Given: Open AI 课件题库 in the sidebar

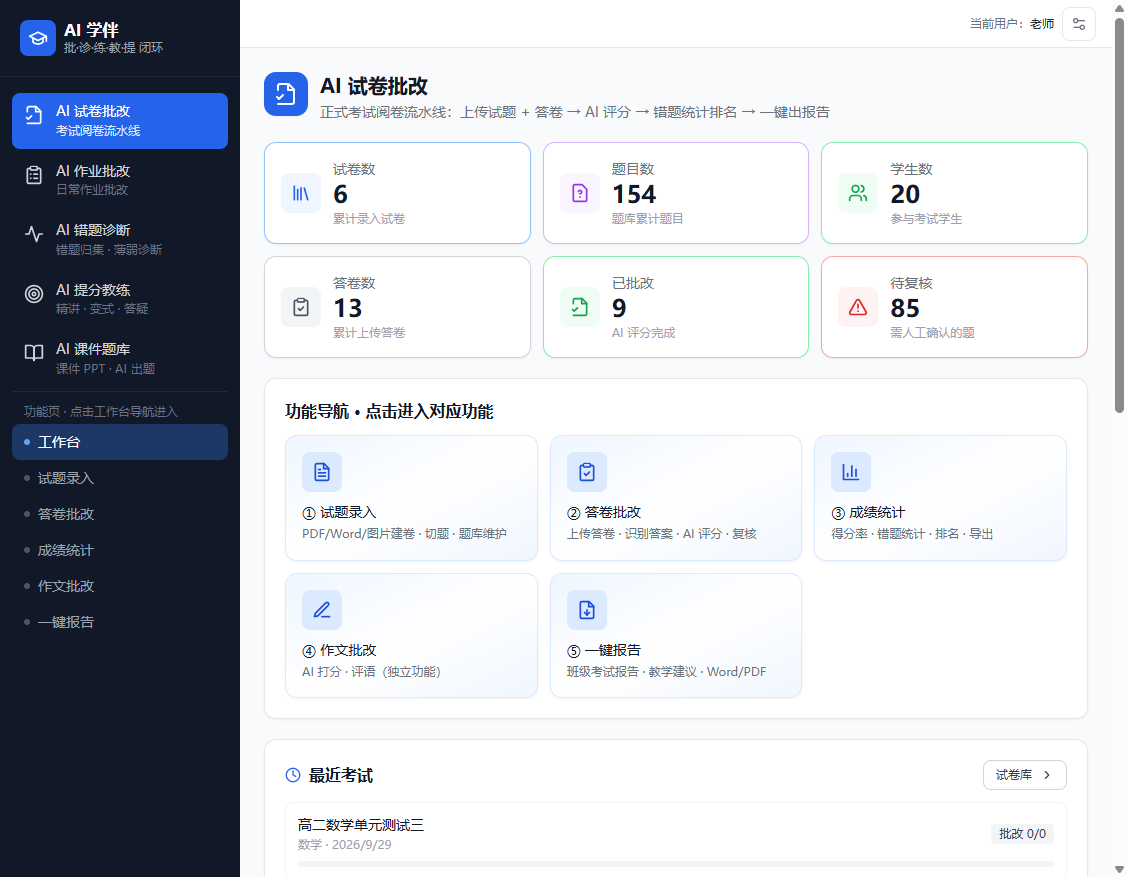Looking at the screenshot, I should (120, 358).
